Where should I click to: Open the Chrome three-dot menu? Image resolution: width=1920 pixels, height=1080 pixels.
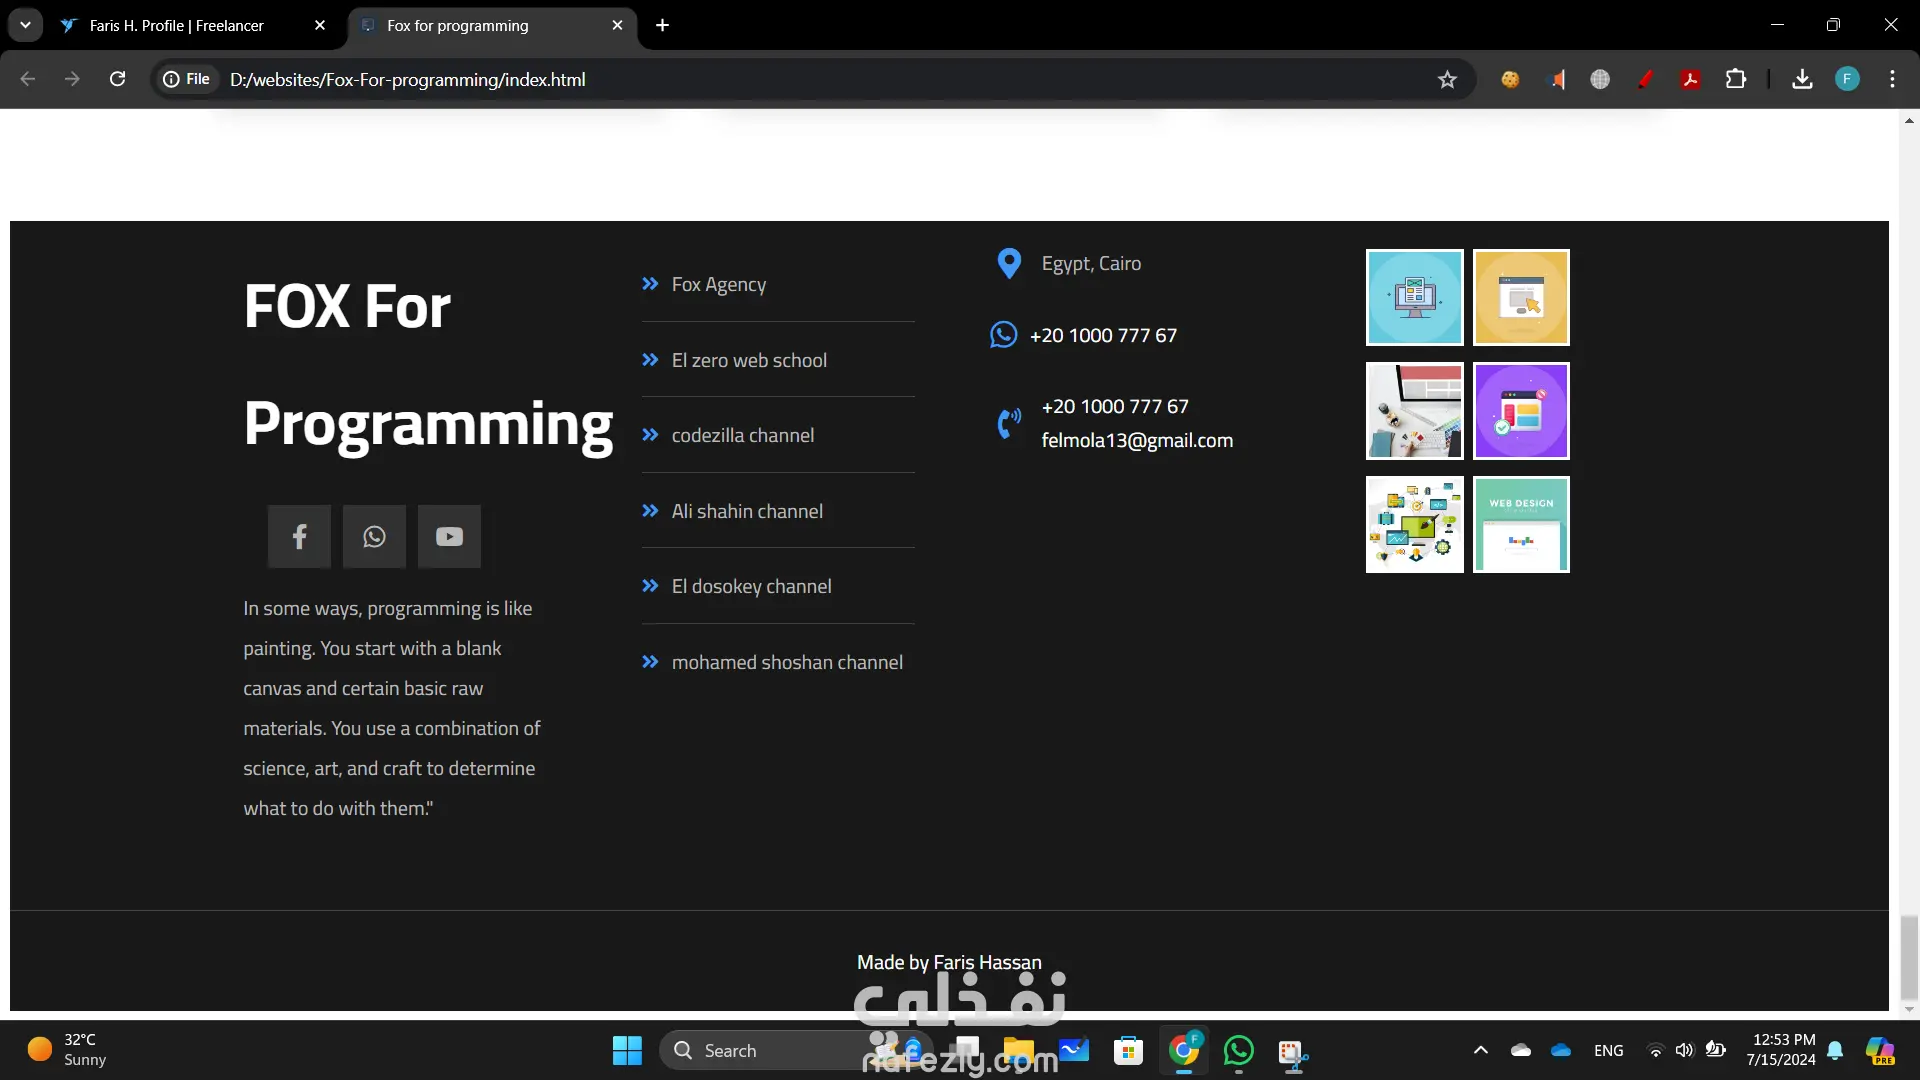click(x=1892, y=79)
